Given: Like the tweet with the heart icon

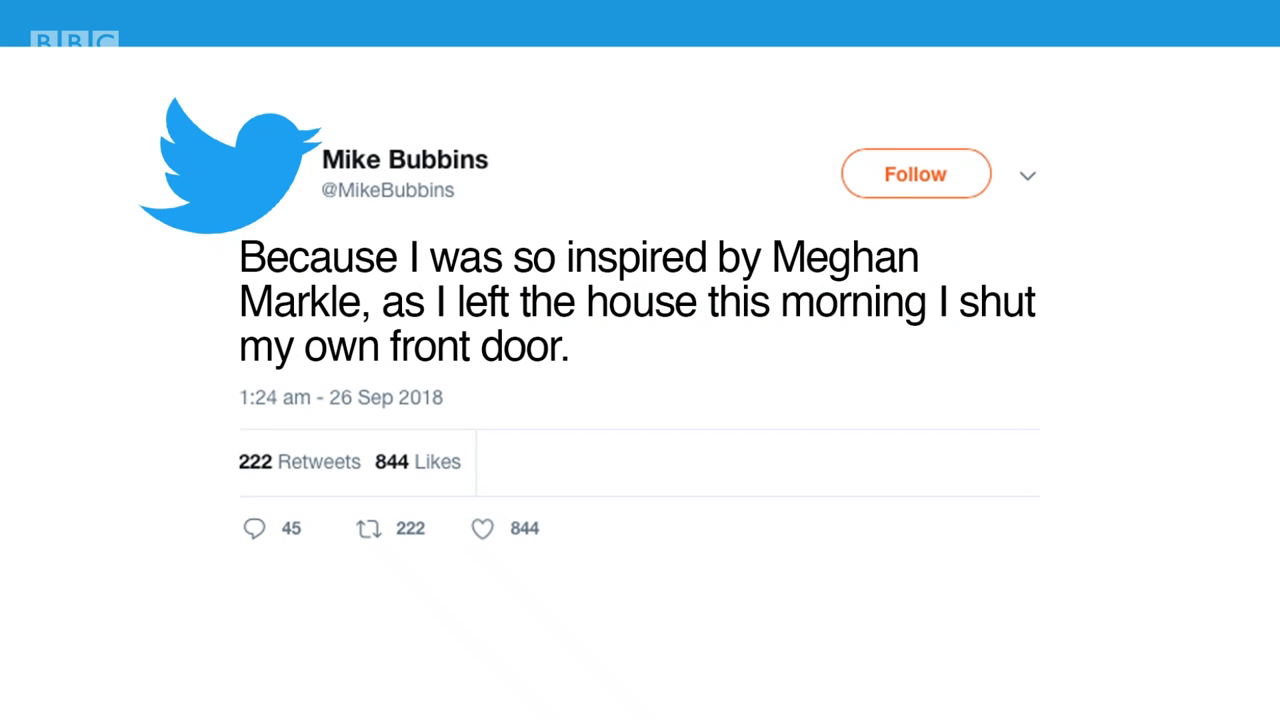Looking at the screenshot, I should [x=483, y=529].
